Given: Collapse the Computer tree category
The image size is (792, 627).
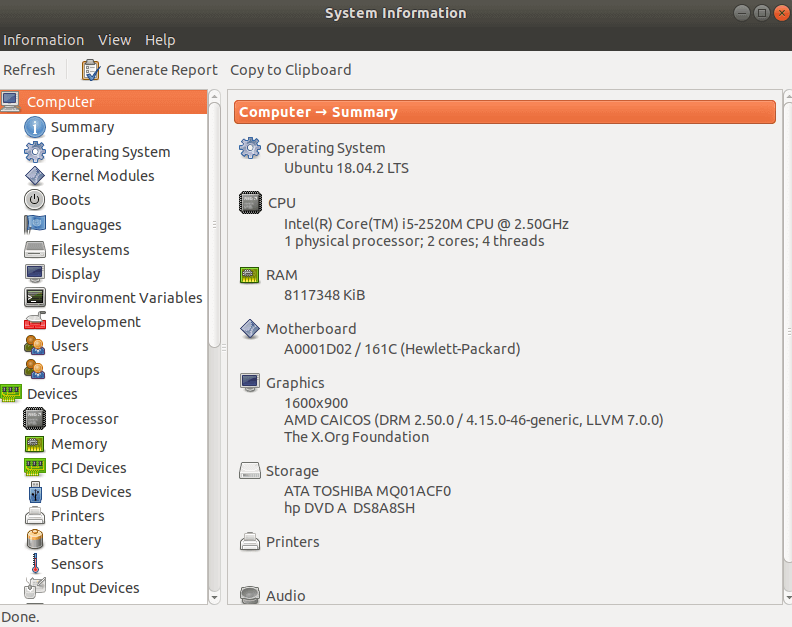Looking at the screenshot, I should click(60, 102).
